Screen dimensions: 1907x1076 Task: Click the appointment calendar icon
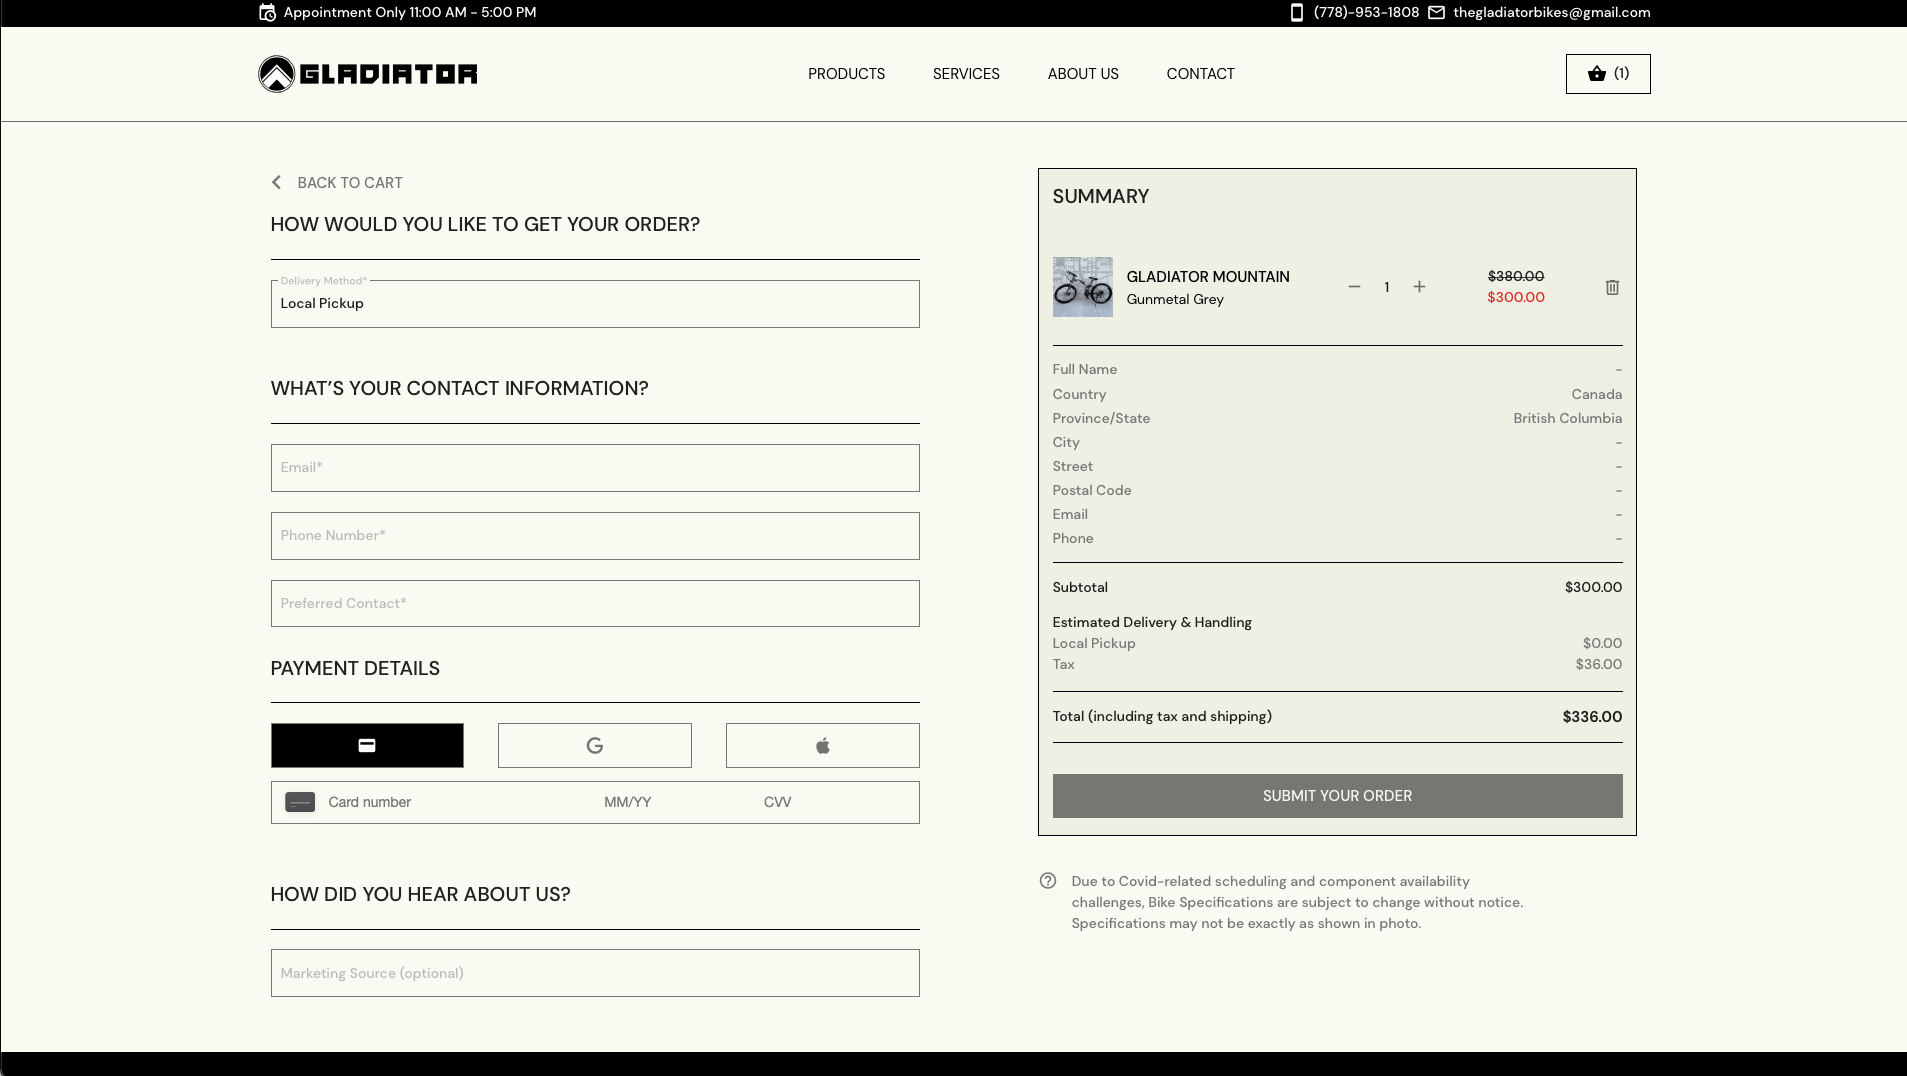(x=267, y=12)
